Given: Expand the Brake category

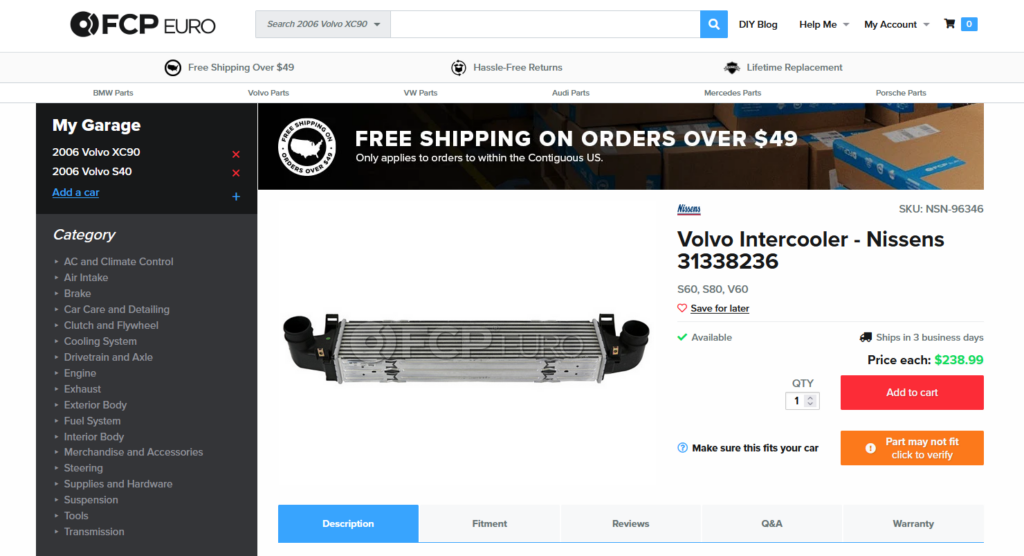Looking at the screenshot, I should (x=77, y=293).
